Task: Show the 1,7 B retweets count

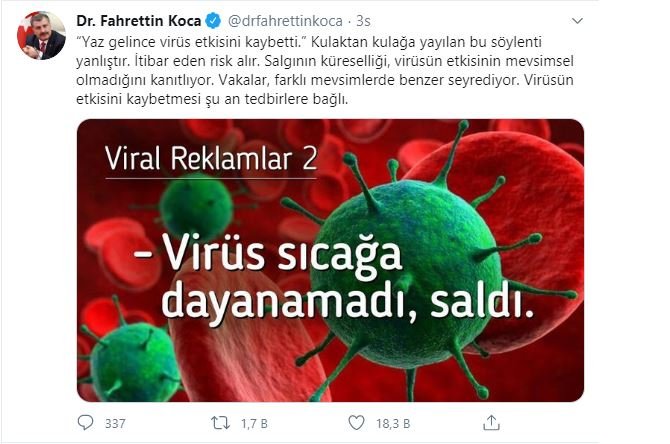Action: tap(254, 423)
